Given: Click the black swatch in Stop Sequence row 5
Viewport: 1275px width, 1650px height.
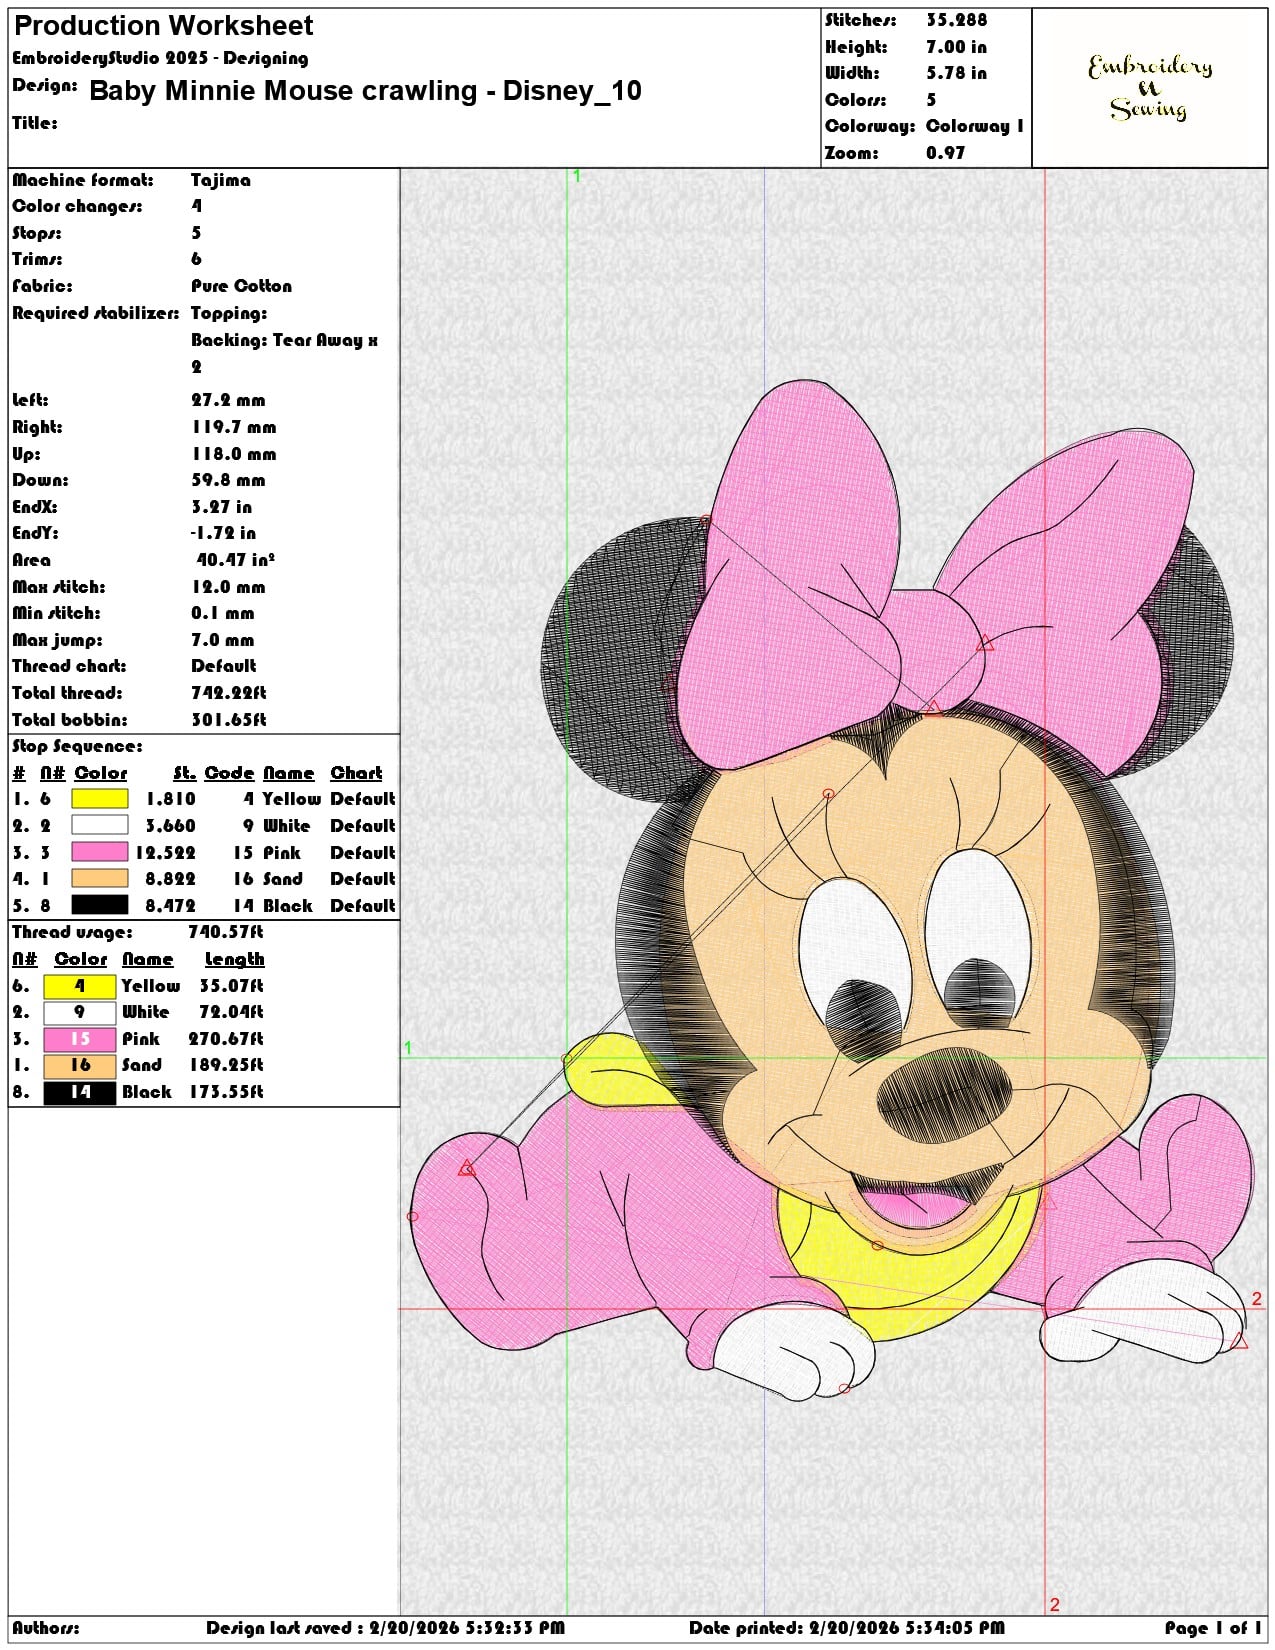Looking at the screenshot, I should [x=99, y=906].
